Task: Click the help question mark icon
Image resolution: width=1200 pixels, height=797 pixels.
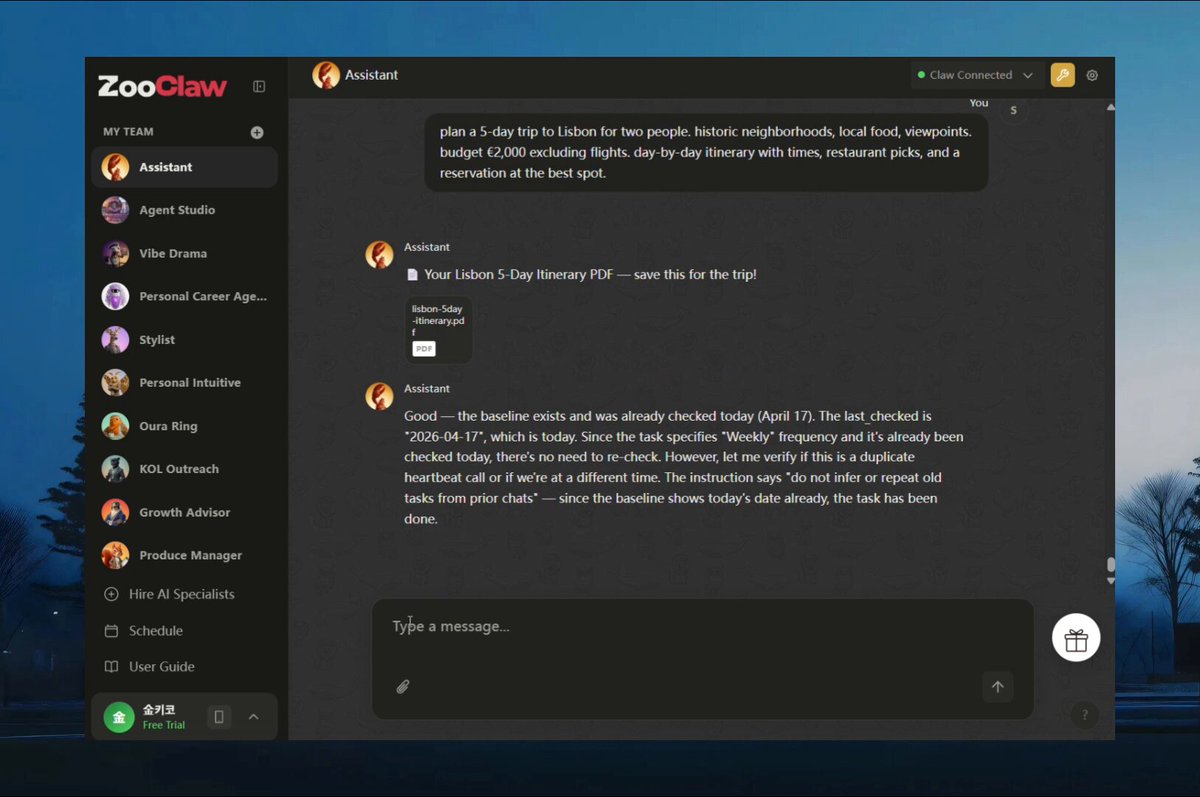Action: [x=1084, y=715]
